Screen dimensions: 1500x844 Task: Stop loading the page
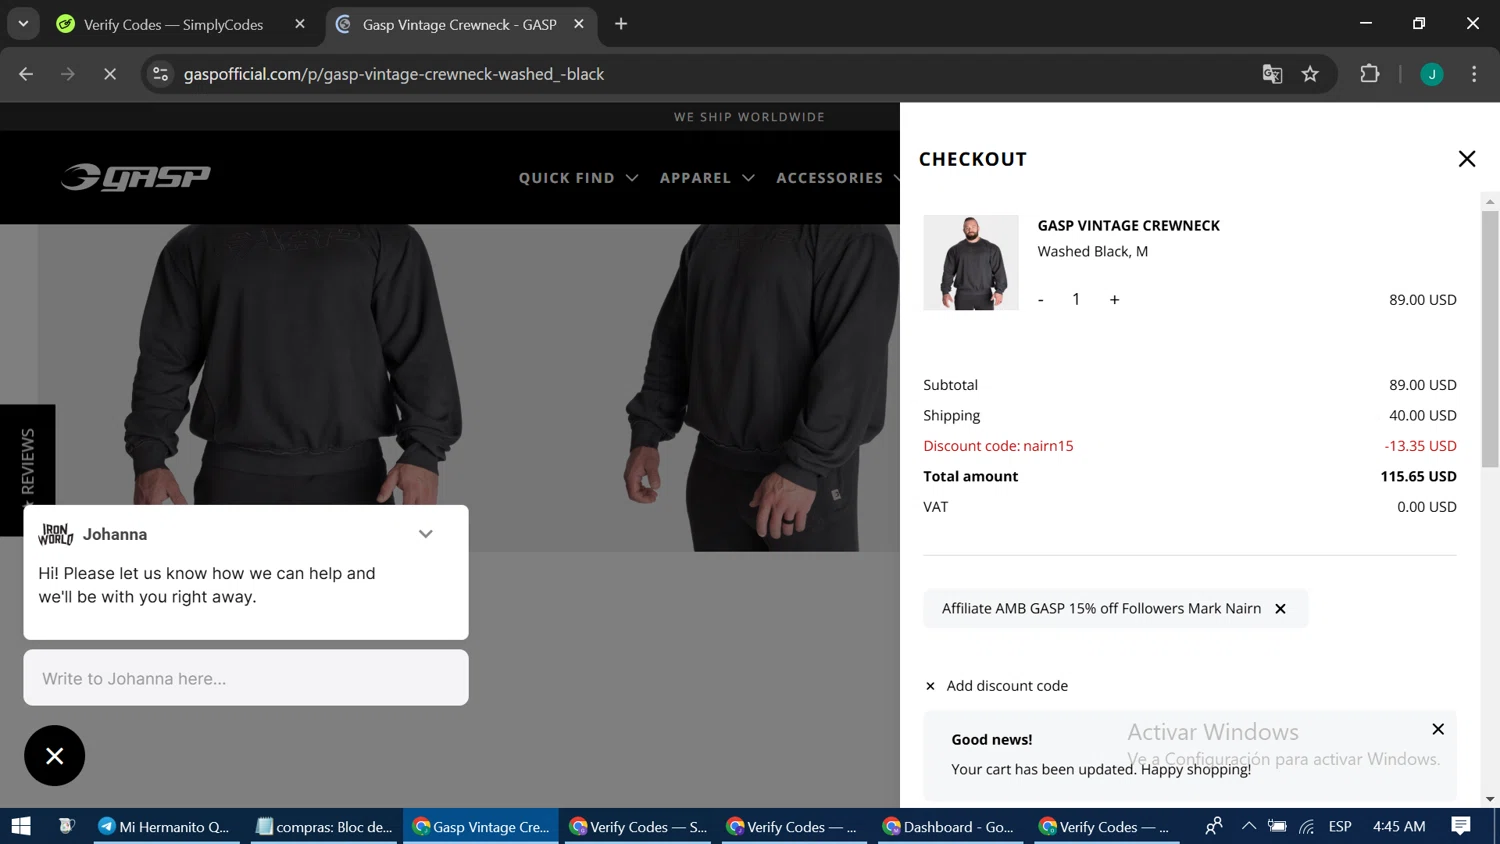tap(110, 74)
